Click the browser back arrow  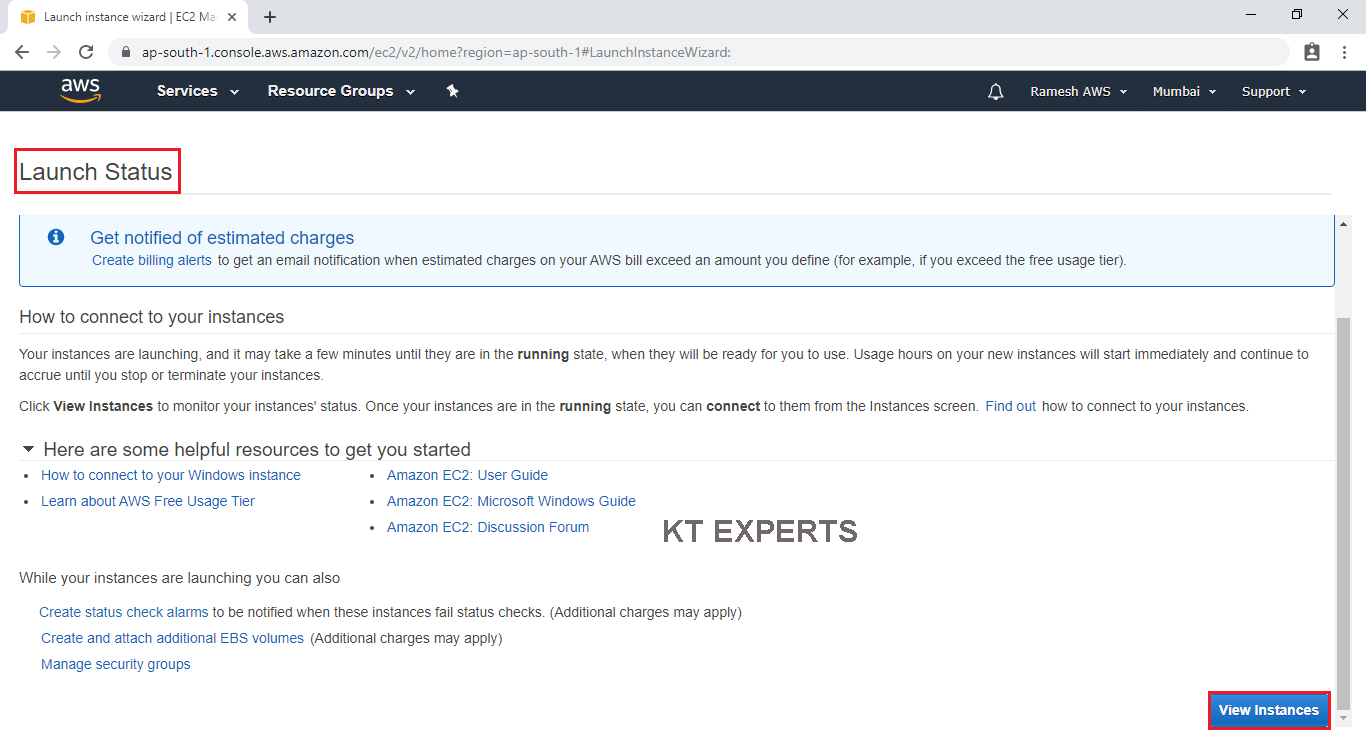click(22, 52)
